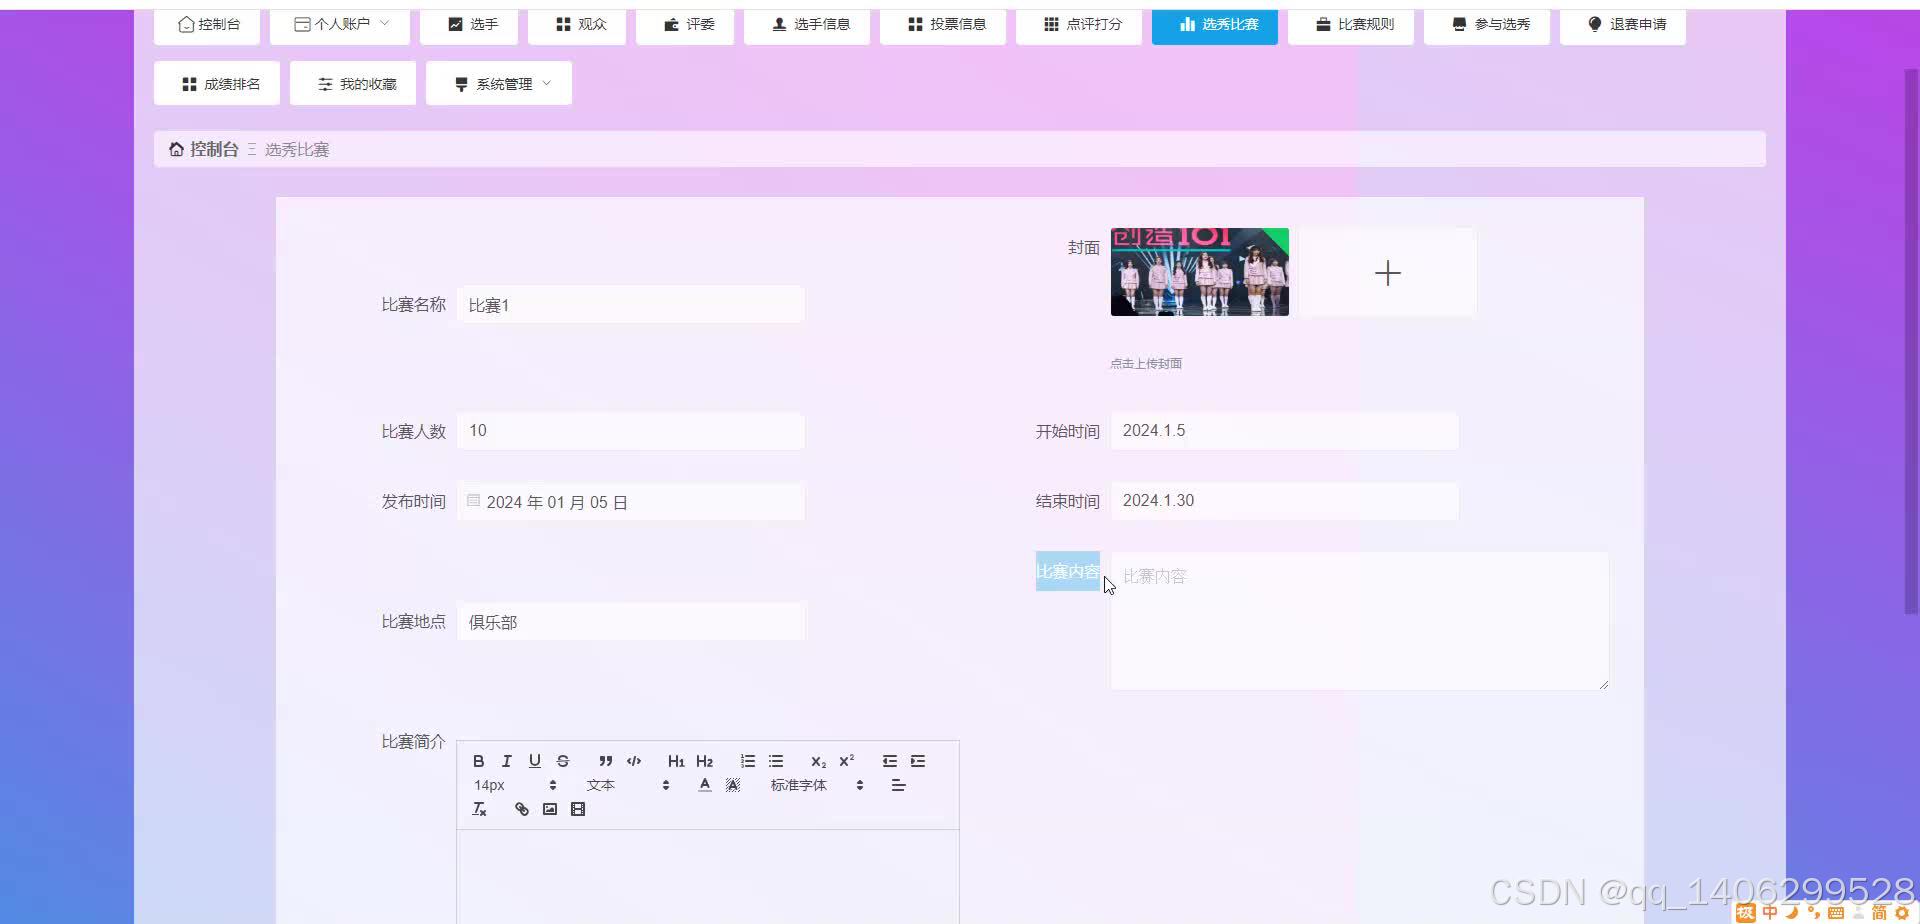The width and height of the screenshot is (1920, 924).
Task: Insert an ordered numbered list
Action: tap(747, 761)
